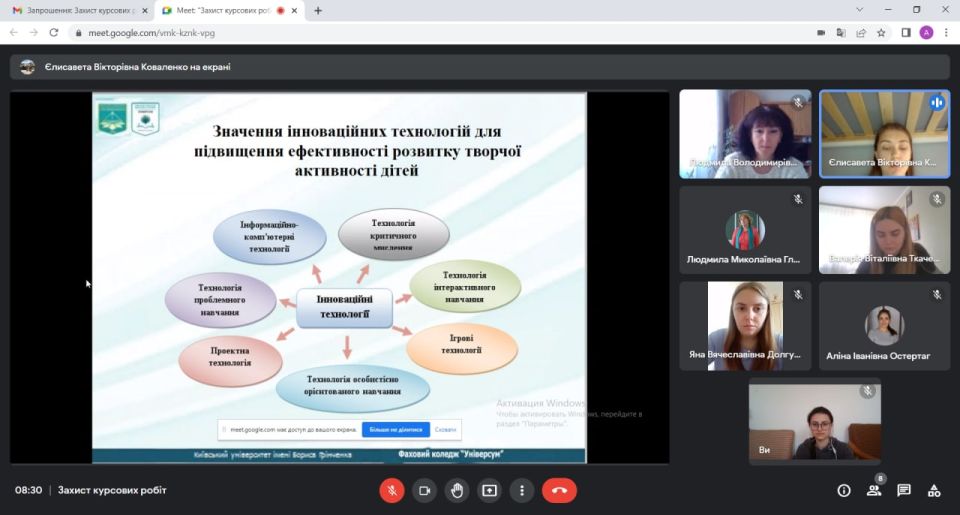Click Інформаційно-комп'ютерні технології ellipse

click(269, 236)
